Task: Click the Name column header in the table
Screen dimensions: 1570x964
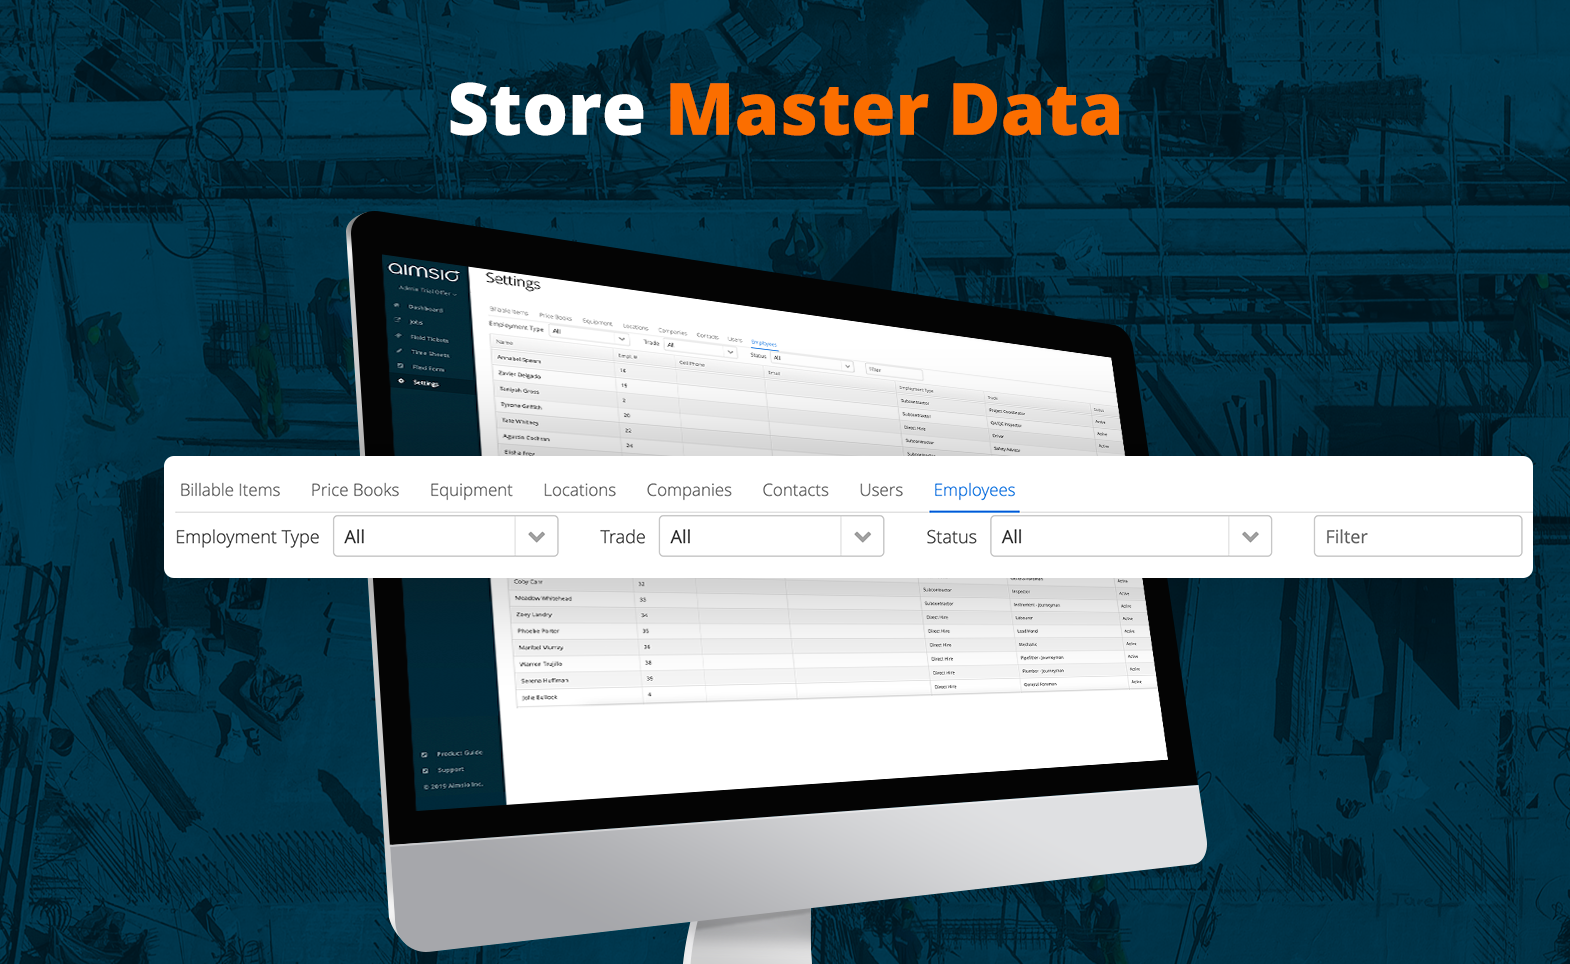Action: [x=505, y=342]
